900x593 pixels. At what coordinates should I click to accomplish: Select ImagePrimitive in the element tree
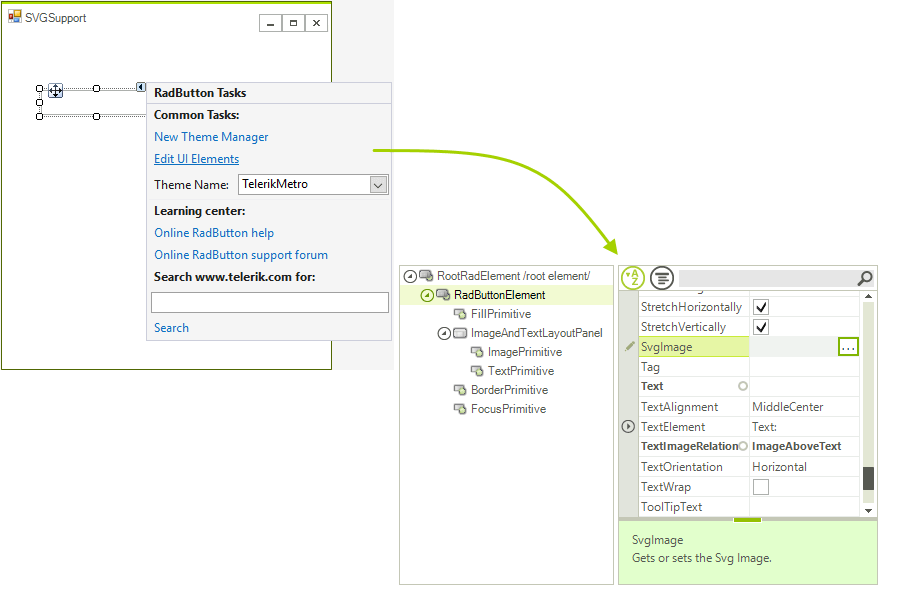click(525, 352)
